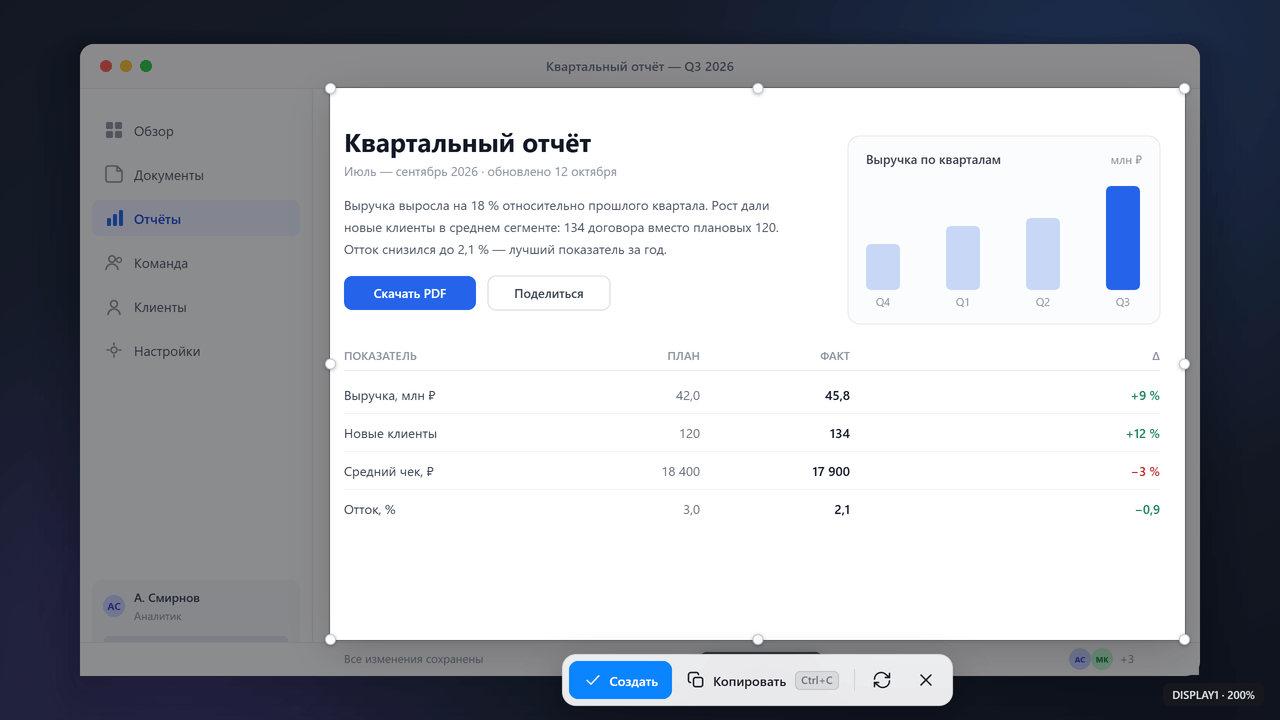Click the refresh icon in capture toolbar
Image resolution: width=1280 pixels, height=720 pixels.
[881, 680]
